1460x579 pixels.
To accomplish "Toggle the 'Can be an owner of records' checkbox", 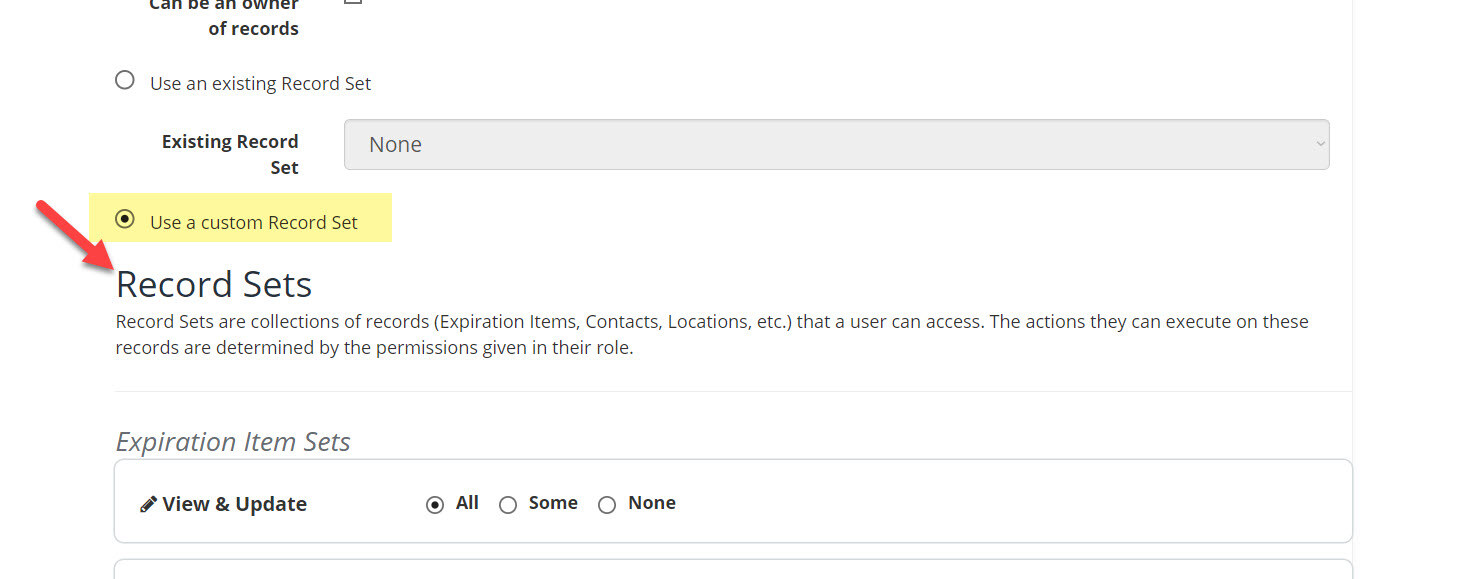I will click(x=352, y=2).
